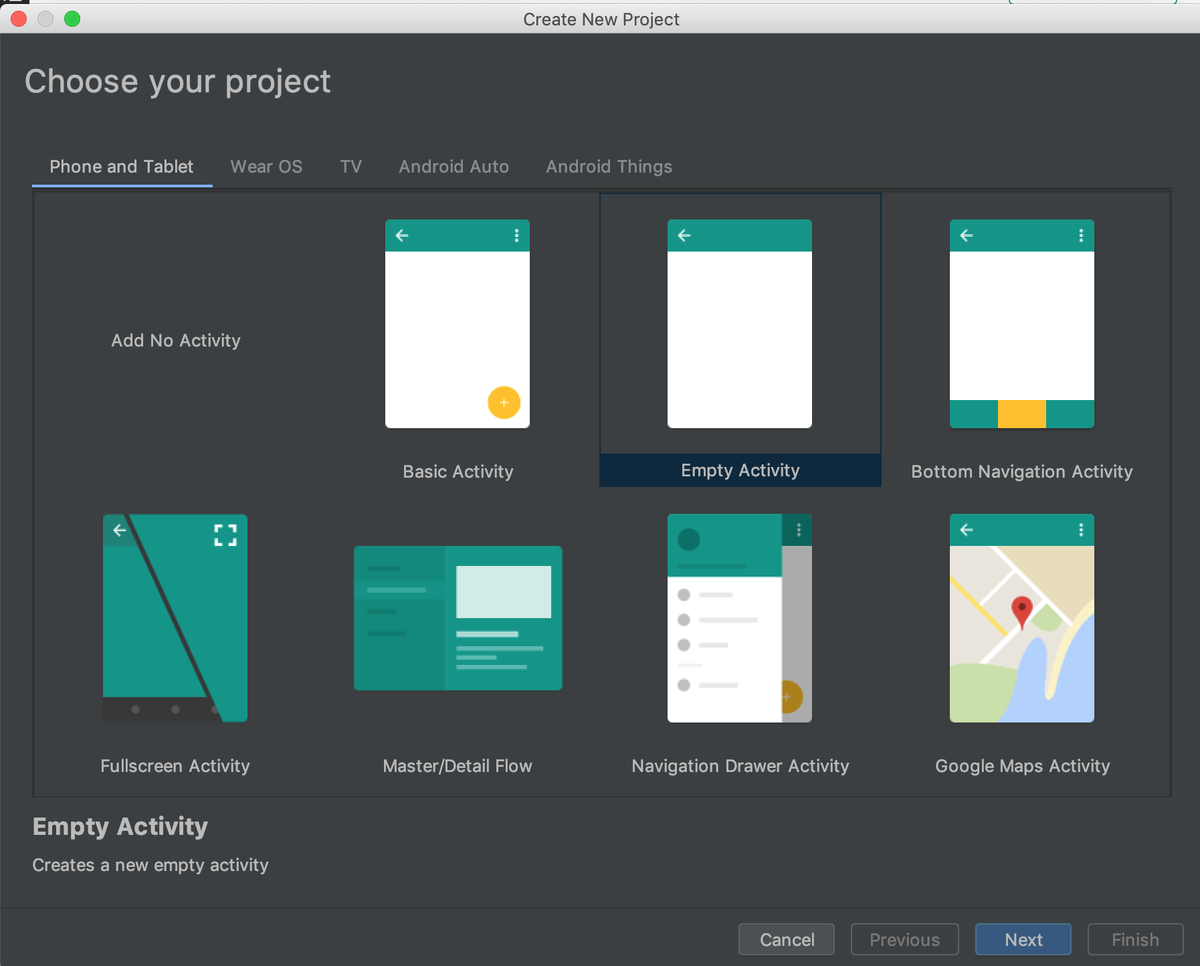Choose the Bottom Navigation Activity template
This screenshot has height=966, width=1200.
pyautogui.click(x=1021, y=323)
